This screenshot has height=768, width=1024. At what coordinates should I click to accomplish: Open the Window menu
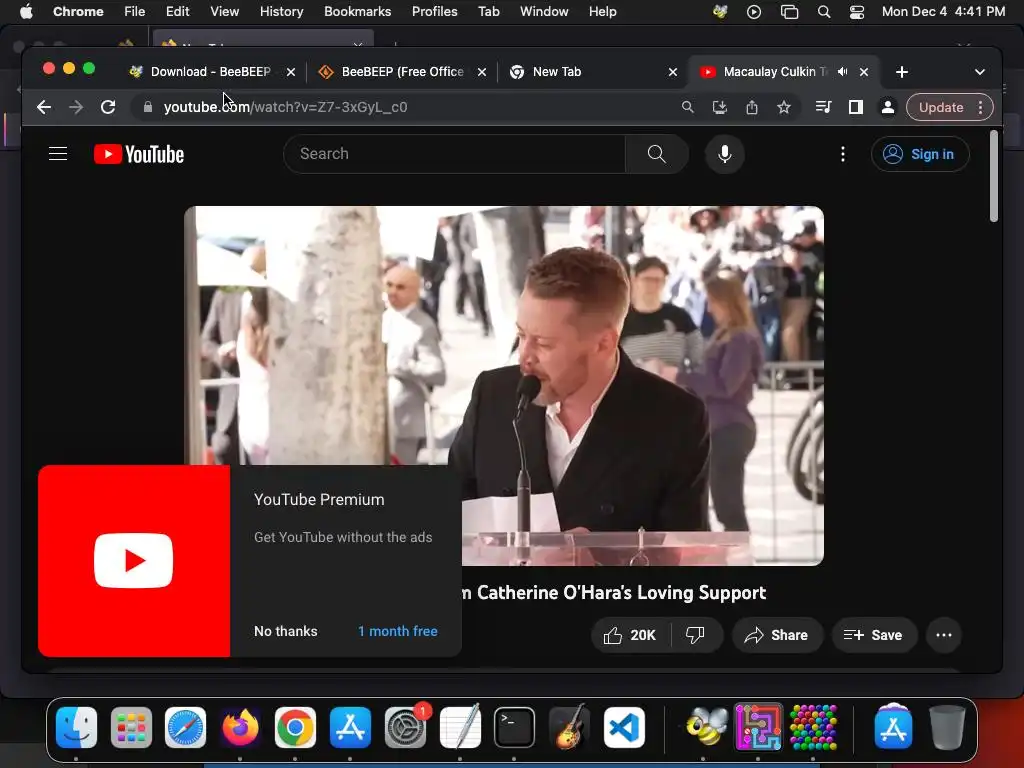click(x=544, y=12)
